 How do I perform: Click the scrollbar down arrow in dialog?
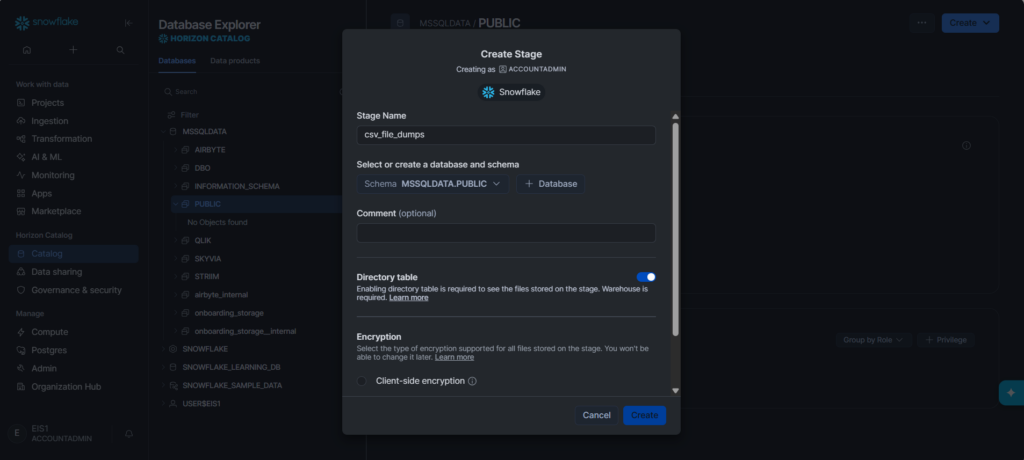point(675,391)
